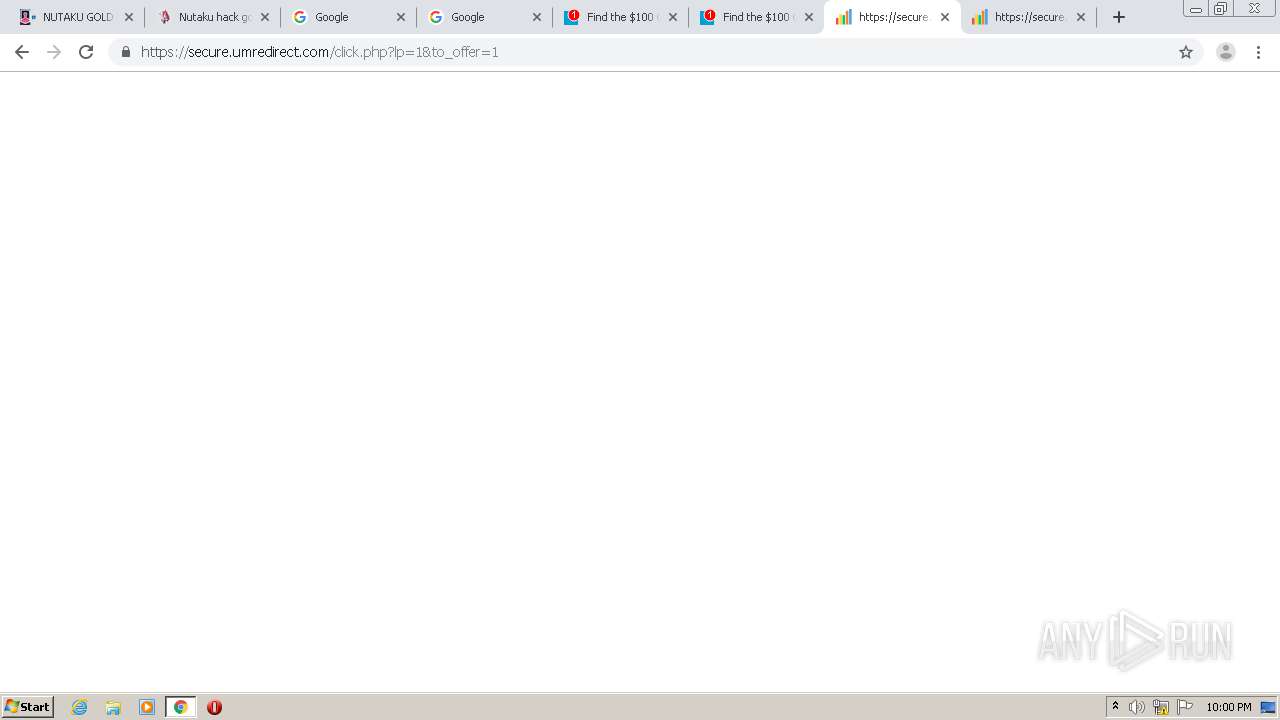Close the active https://secure tab
The height and width of the screenshot is (720, 1280).
(945, 17)
